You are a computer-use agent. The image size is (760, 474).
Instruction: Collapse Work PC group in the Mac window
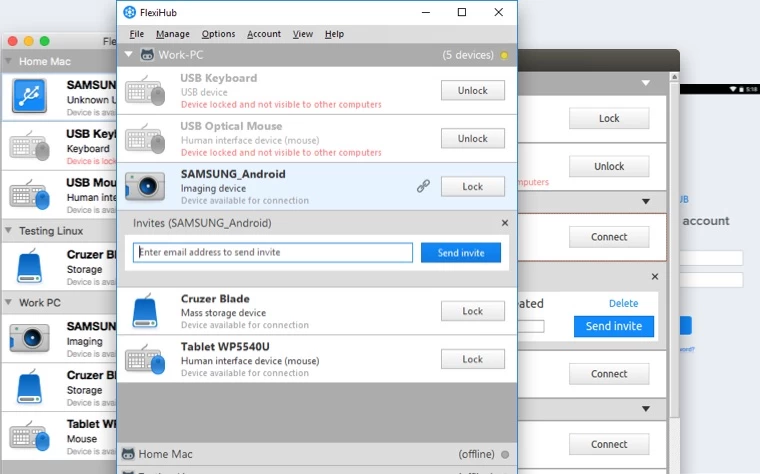coord(8,302)
